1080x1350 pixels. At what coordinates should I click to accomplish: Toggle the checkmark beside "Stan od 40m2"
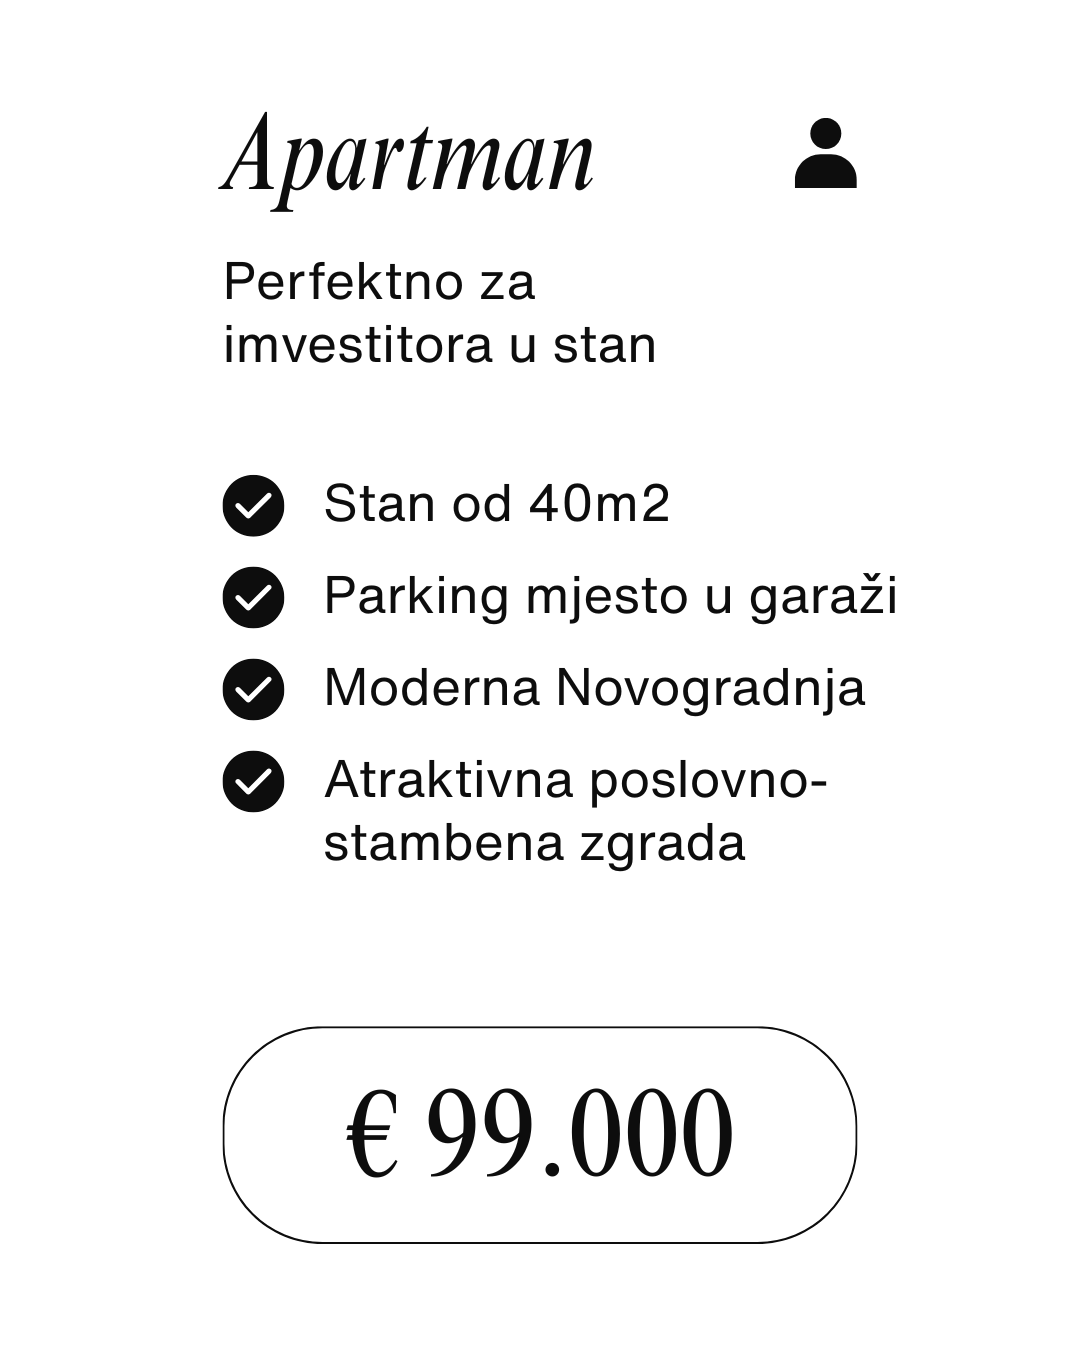click(x=253, y=505)
